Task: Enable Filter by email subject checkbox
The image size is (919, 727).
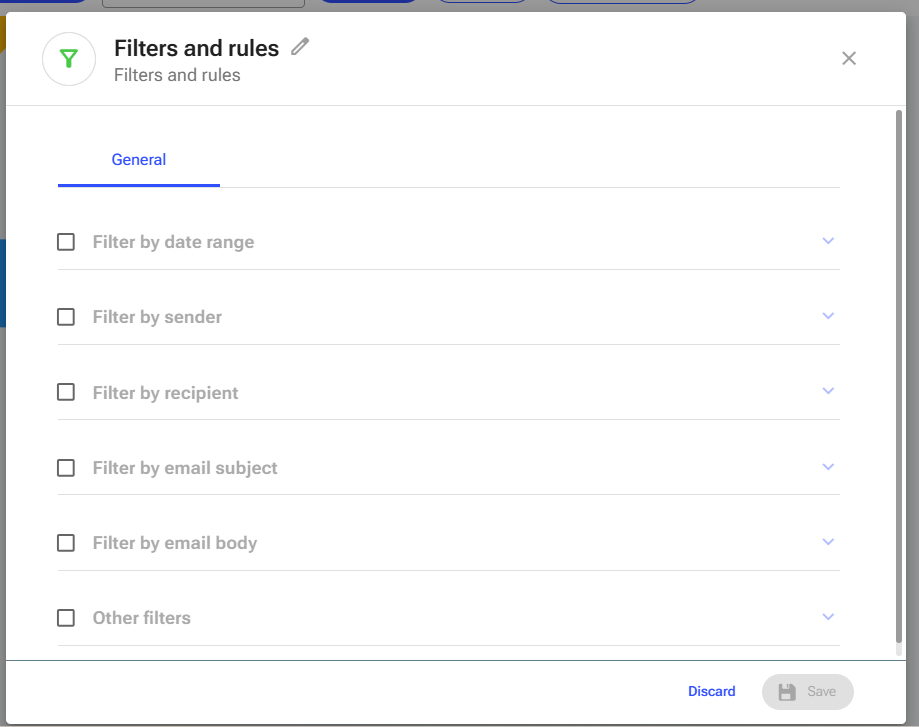Action: coord(66,468)
